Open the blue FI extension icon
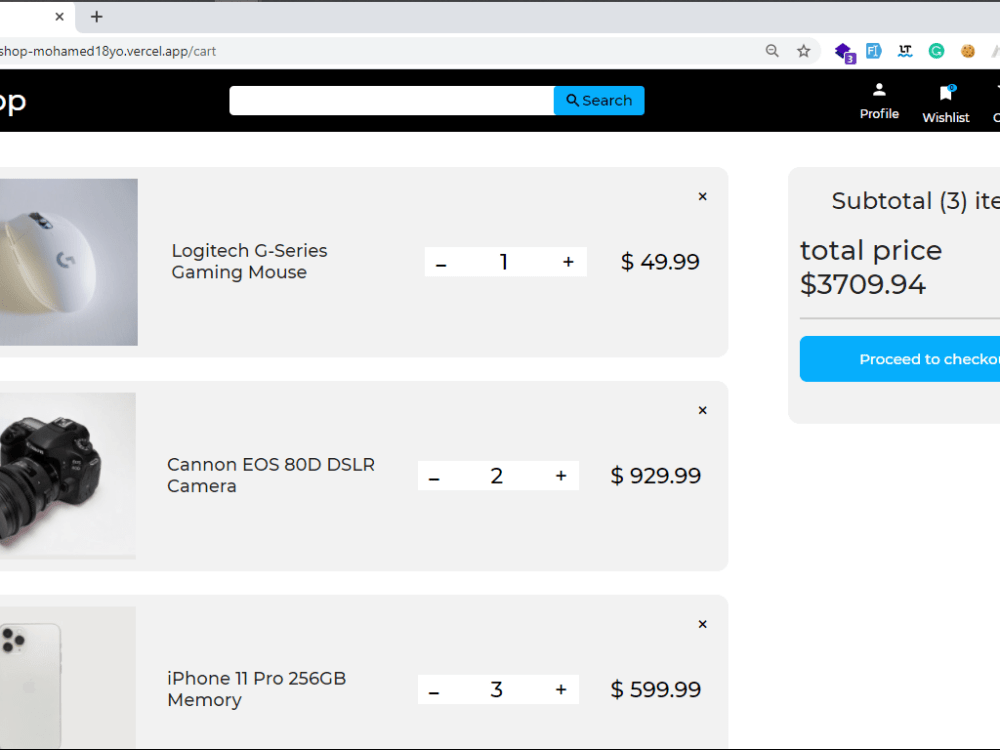Screen dimensions: 1000x750 point(874,51)
